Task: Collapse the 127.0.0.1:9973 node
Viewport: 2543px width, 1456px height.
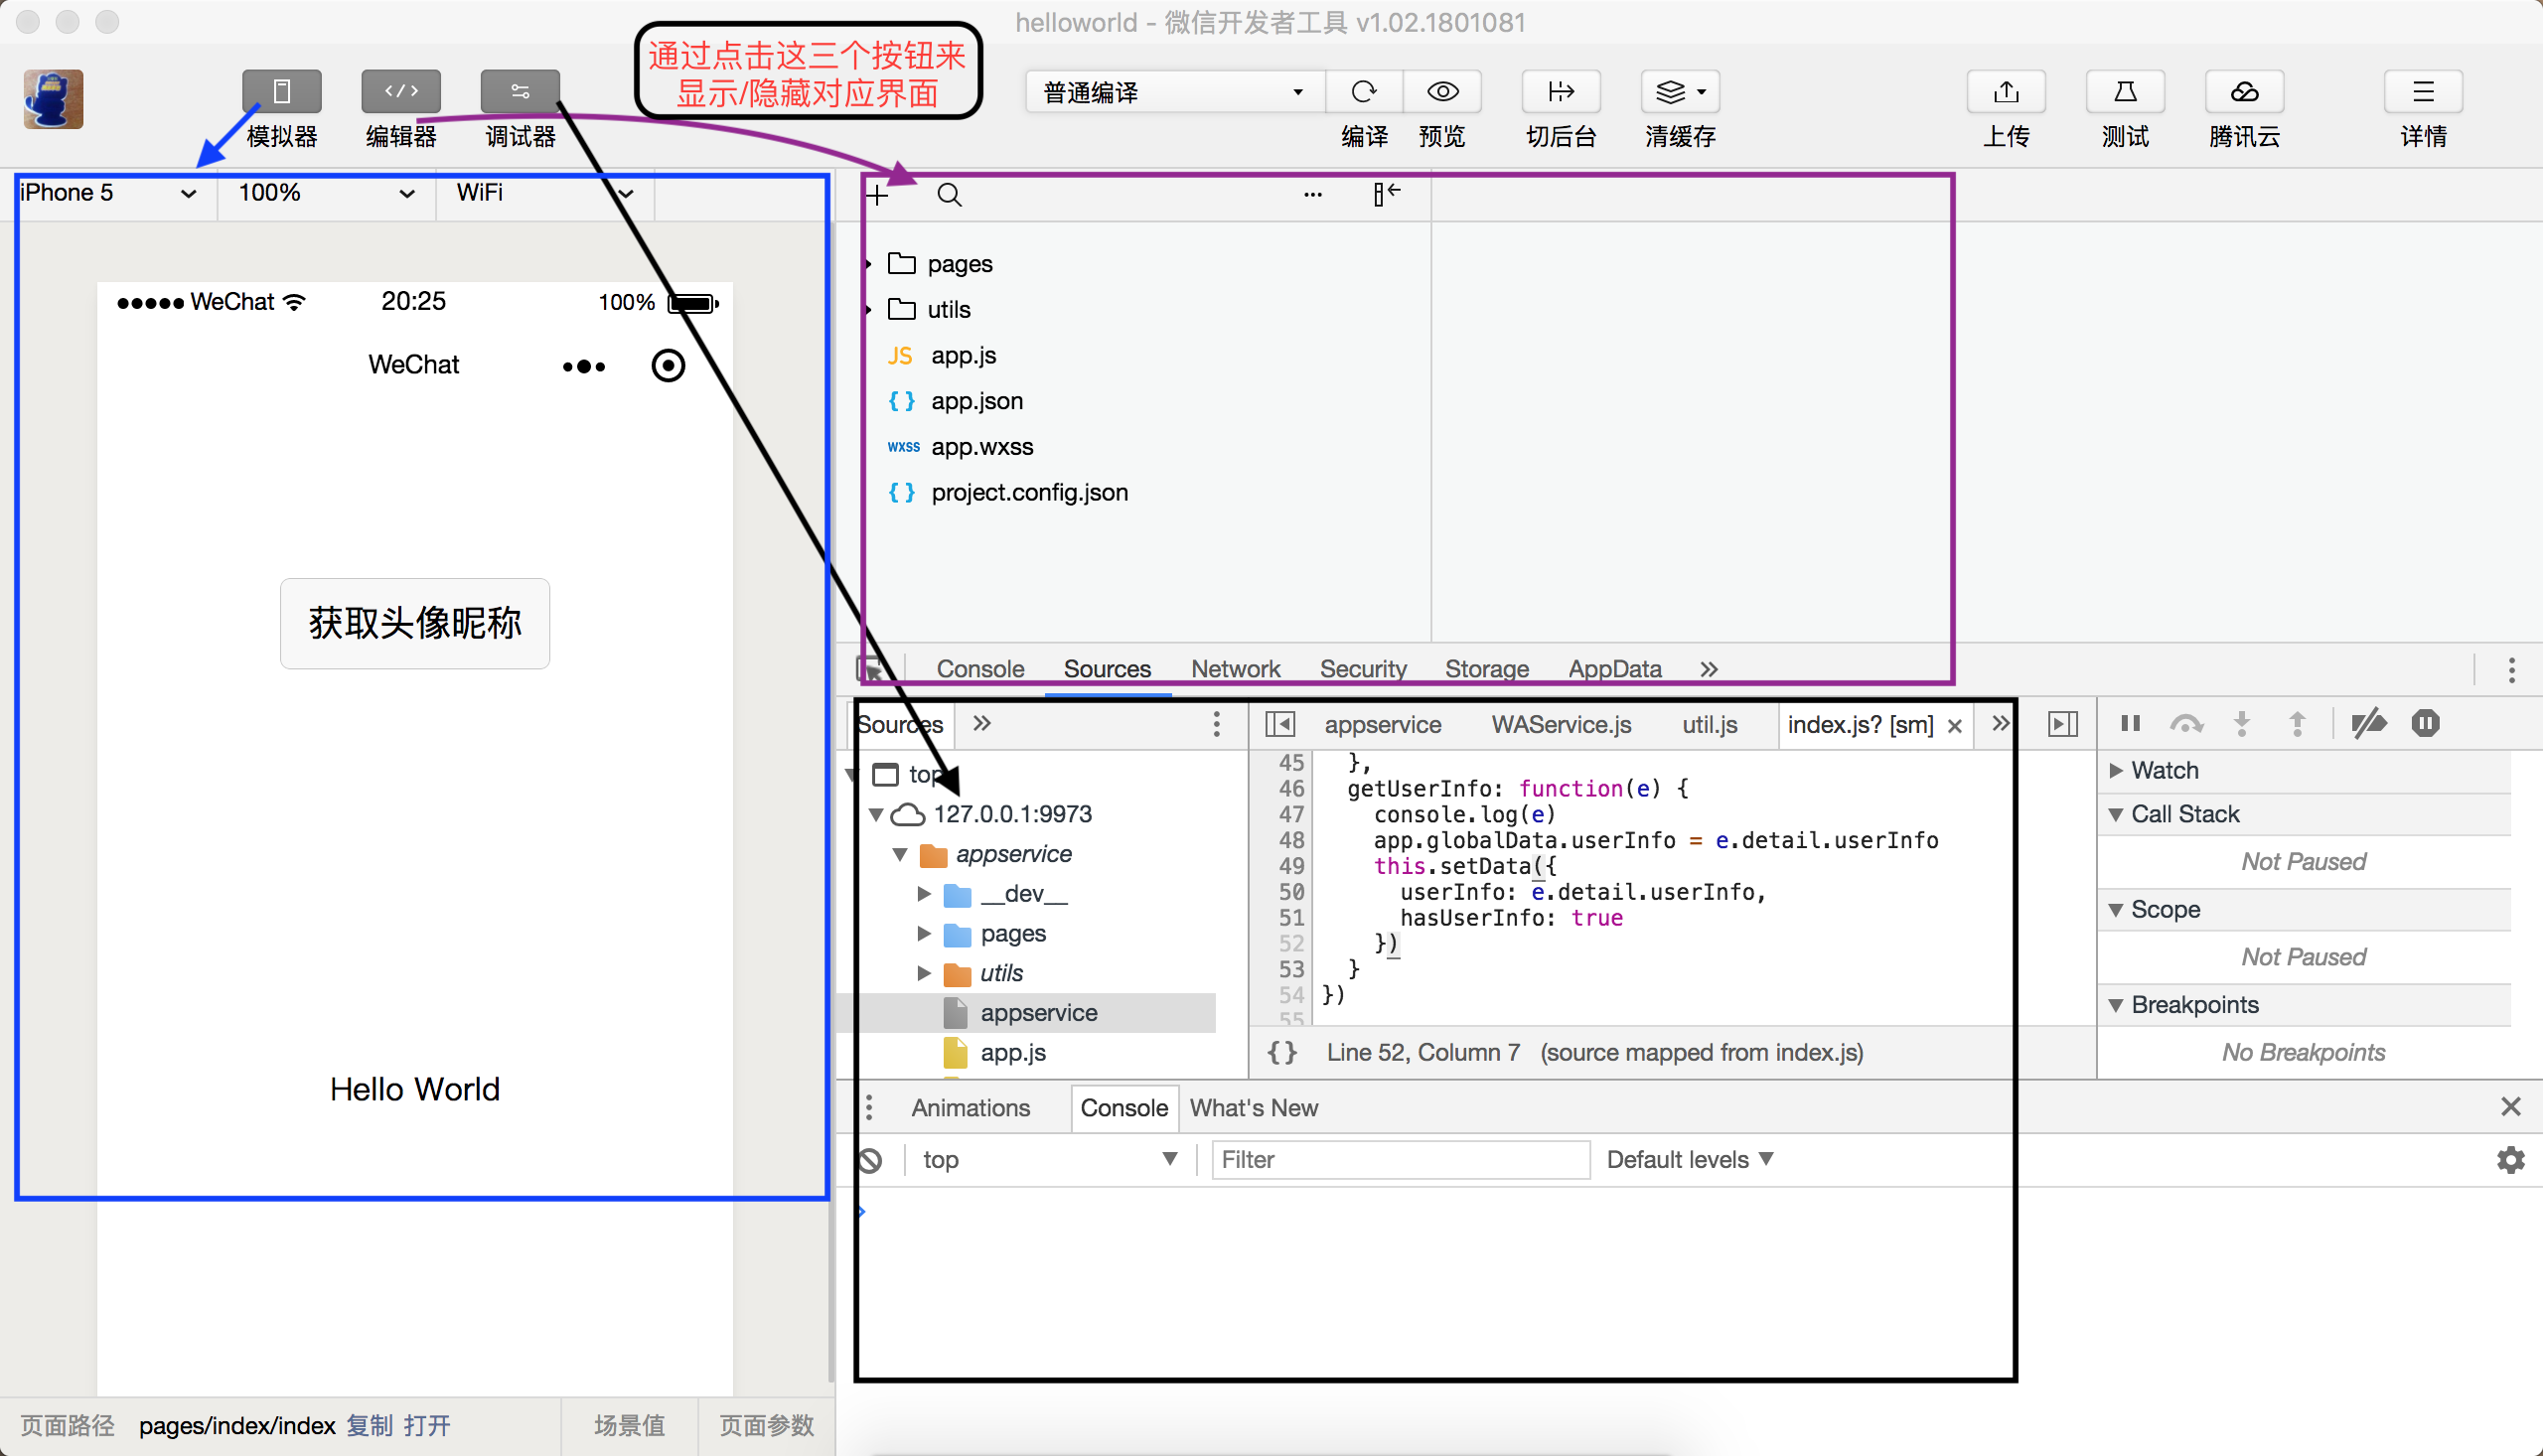Action: pyautogui.click(x=876, y=815)
